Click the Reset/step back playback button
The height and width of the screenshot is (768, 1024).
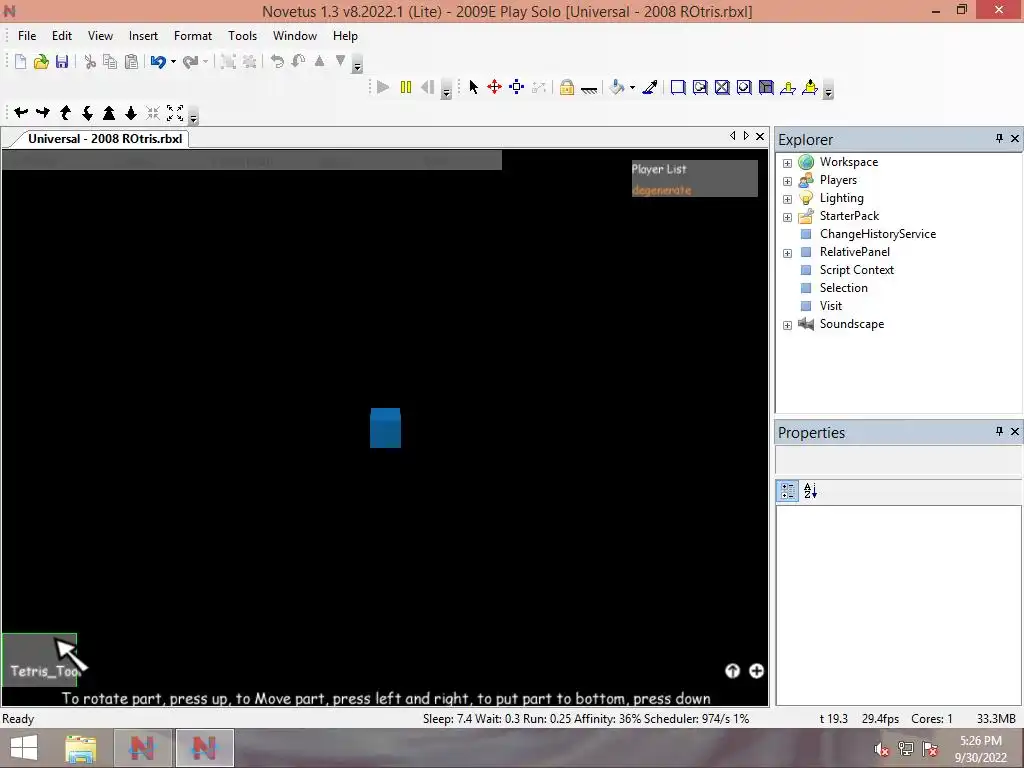pyautogui.click(x=428, y=87)
